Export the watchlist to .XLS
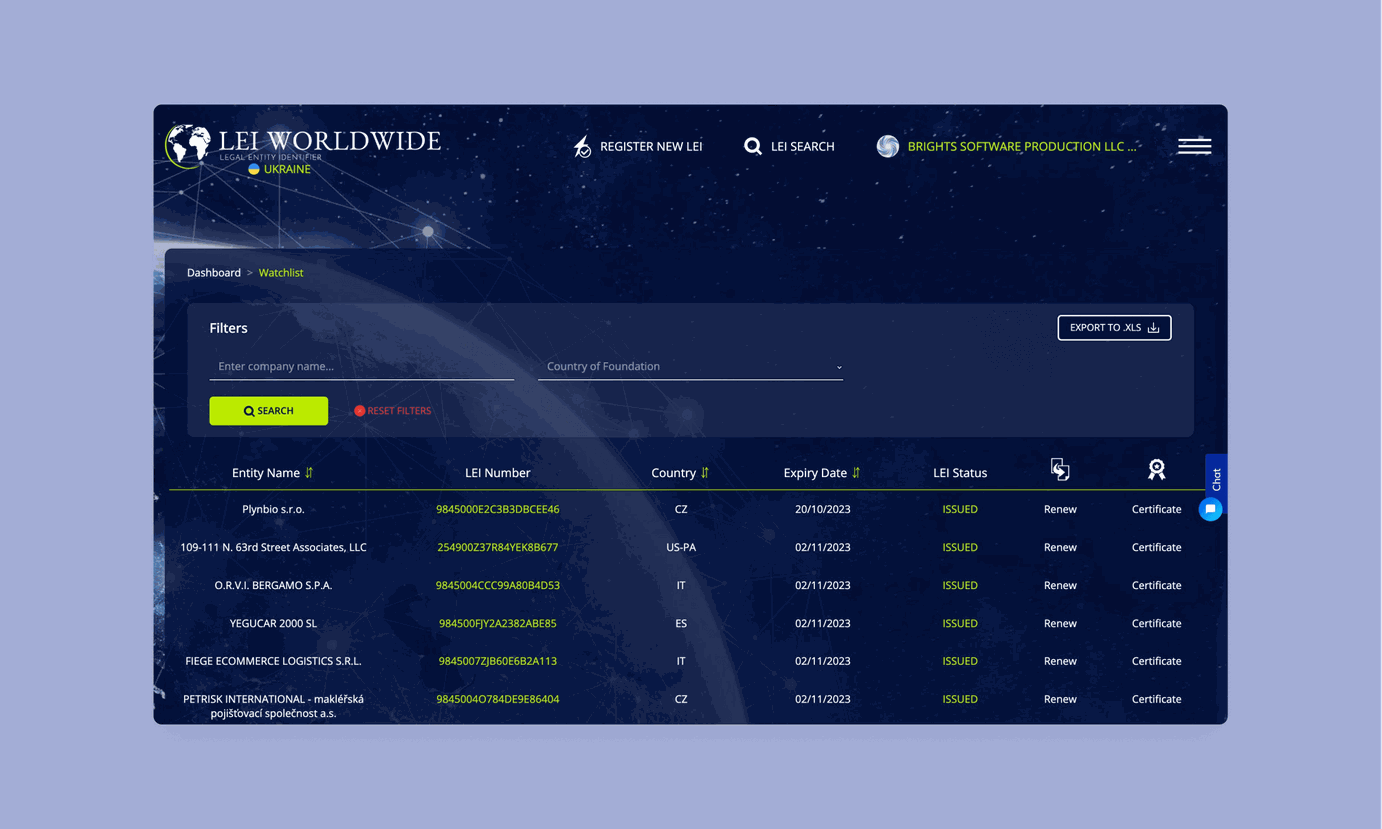This screenshot has width=1382, height=829. [1114, 328]
